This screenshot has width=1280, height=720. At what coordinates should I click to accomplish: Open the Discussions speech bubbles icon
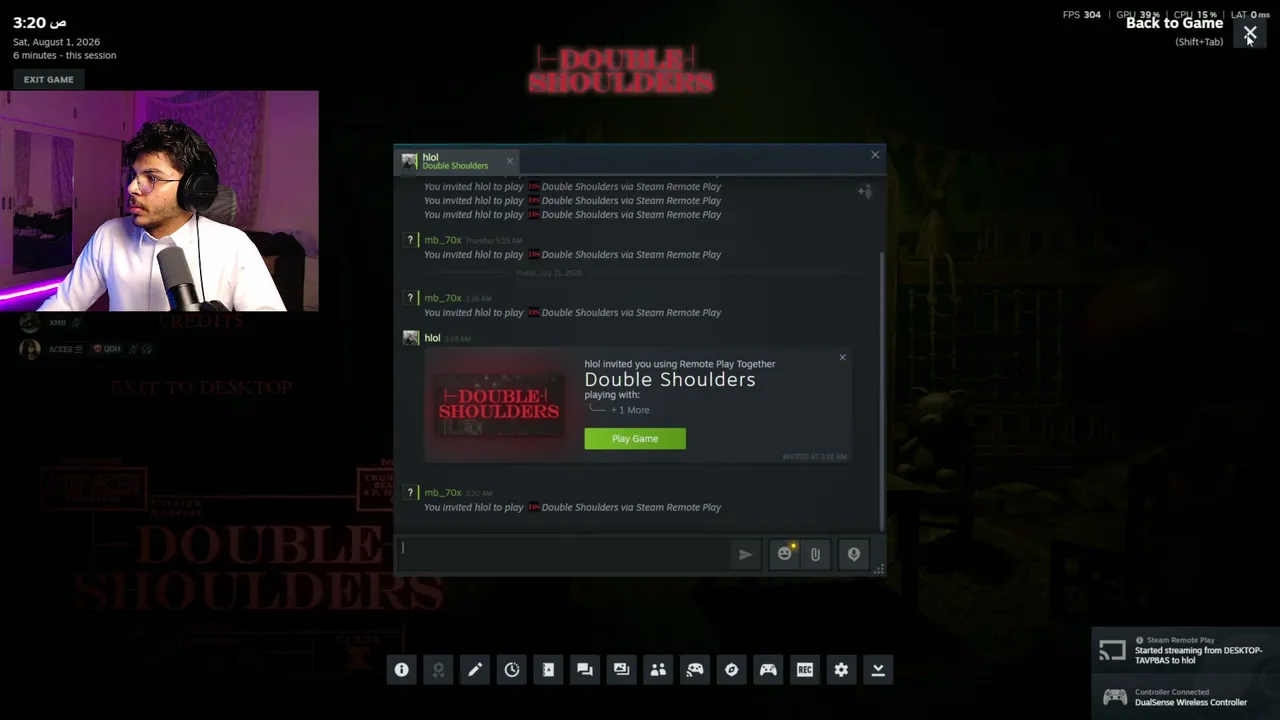pyautogui.click(x=585, y=670)
